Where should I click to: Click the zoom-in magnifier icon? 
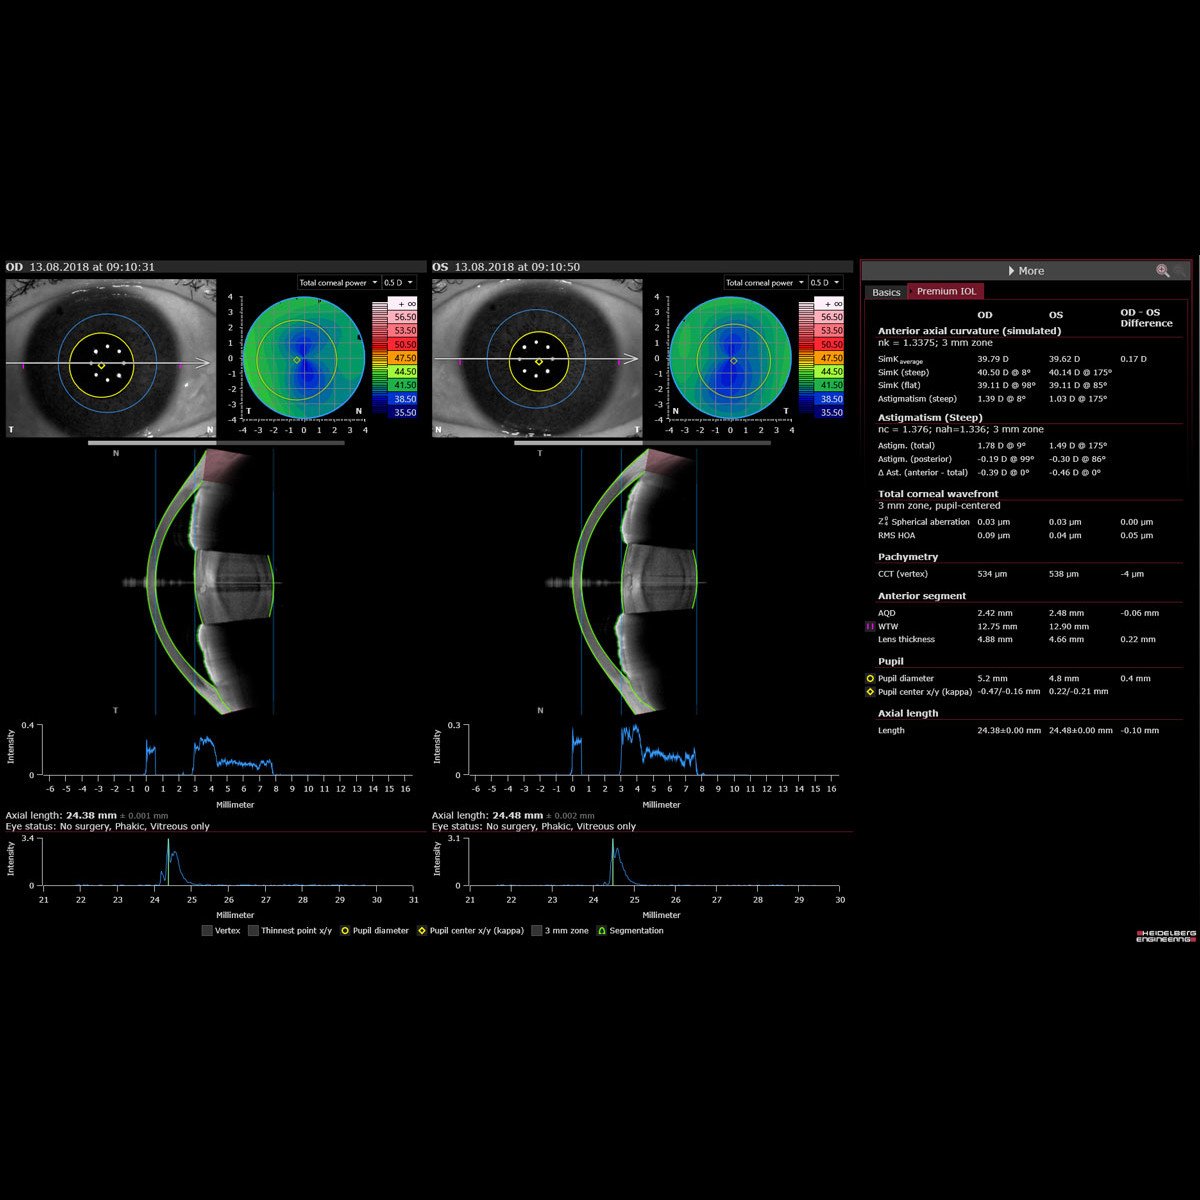pyautogui.click(x=1162, y=271)
